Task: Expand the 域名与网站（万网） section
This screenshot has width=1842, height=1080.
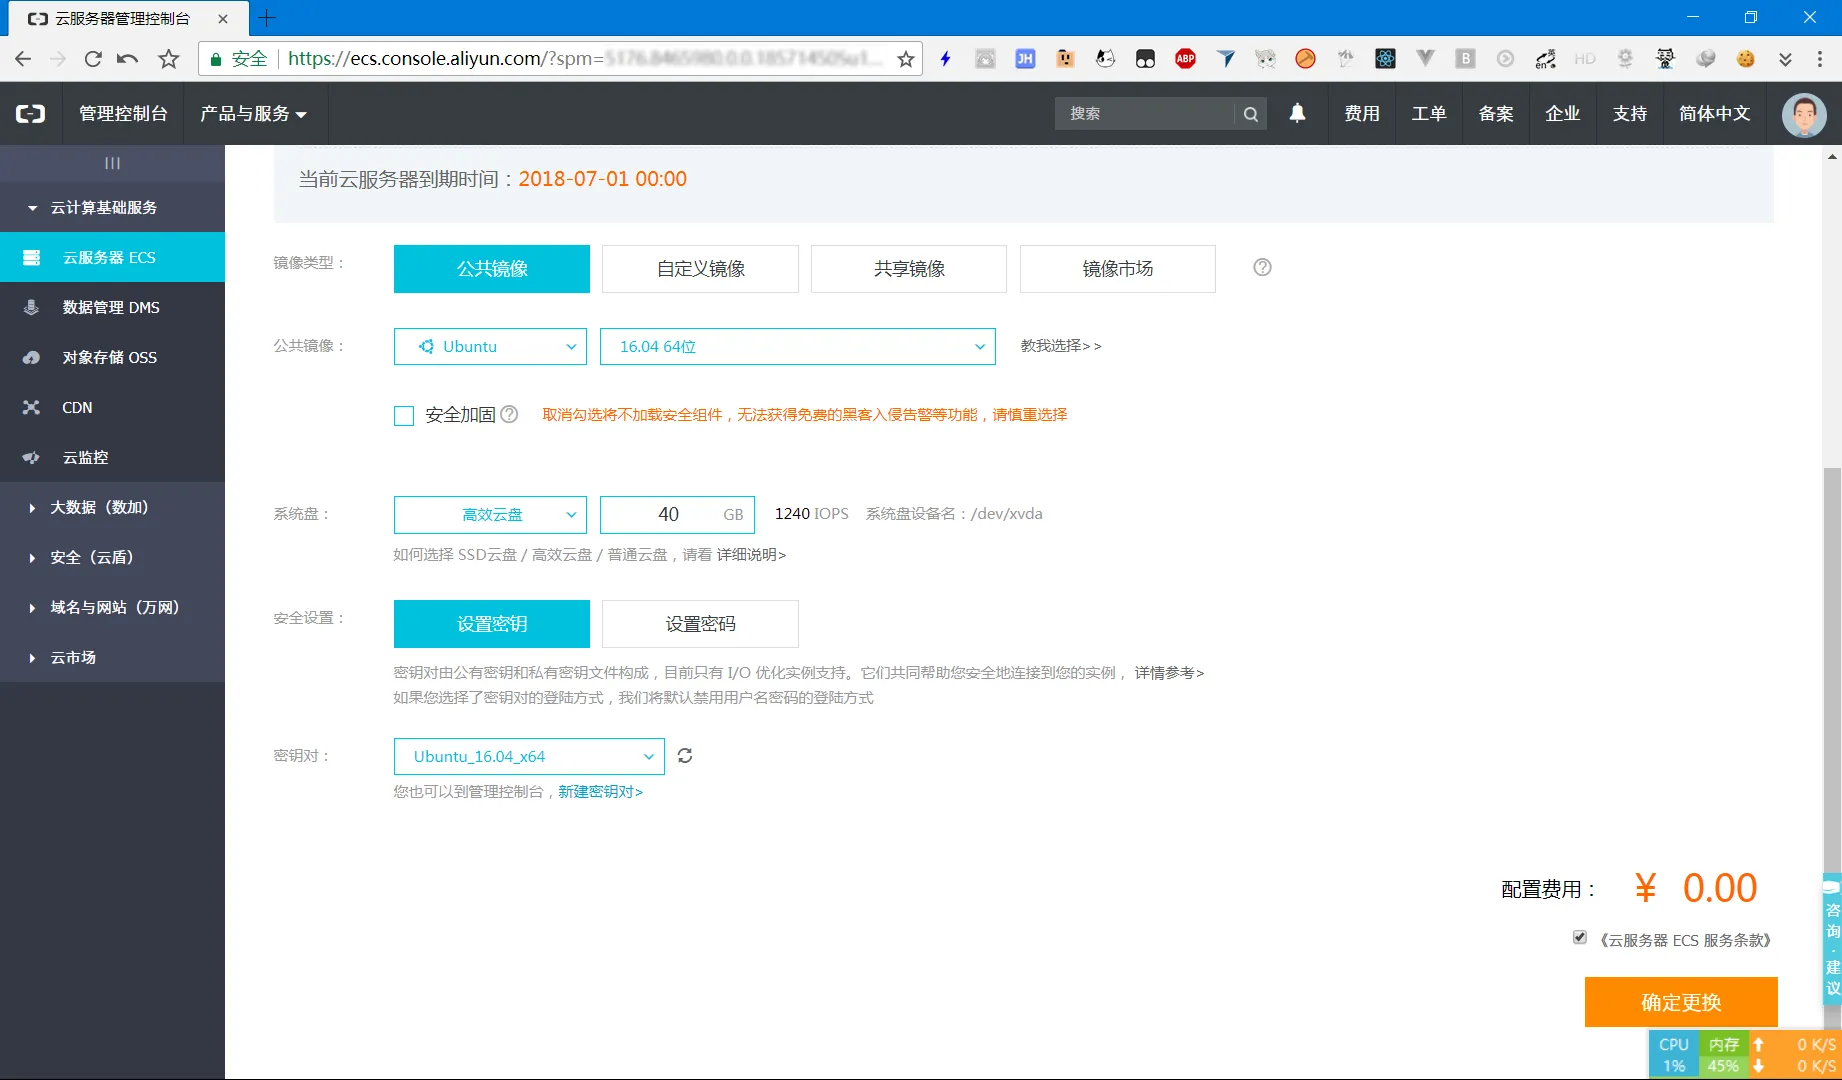Action: click(x=112, y=607)
